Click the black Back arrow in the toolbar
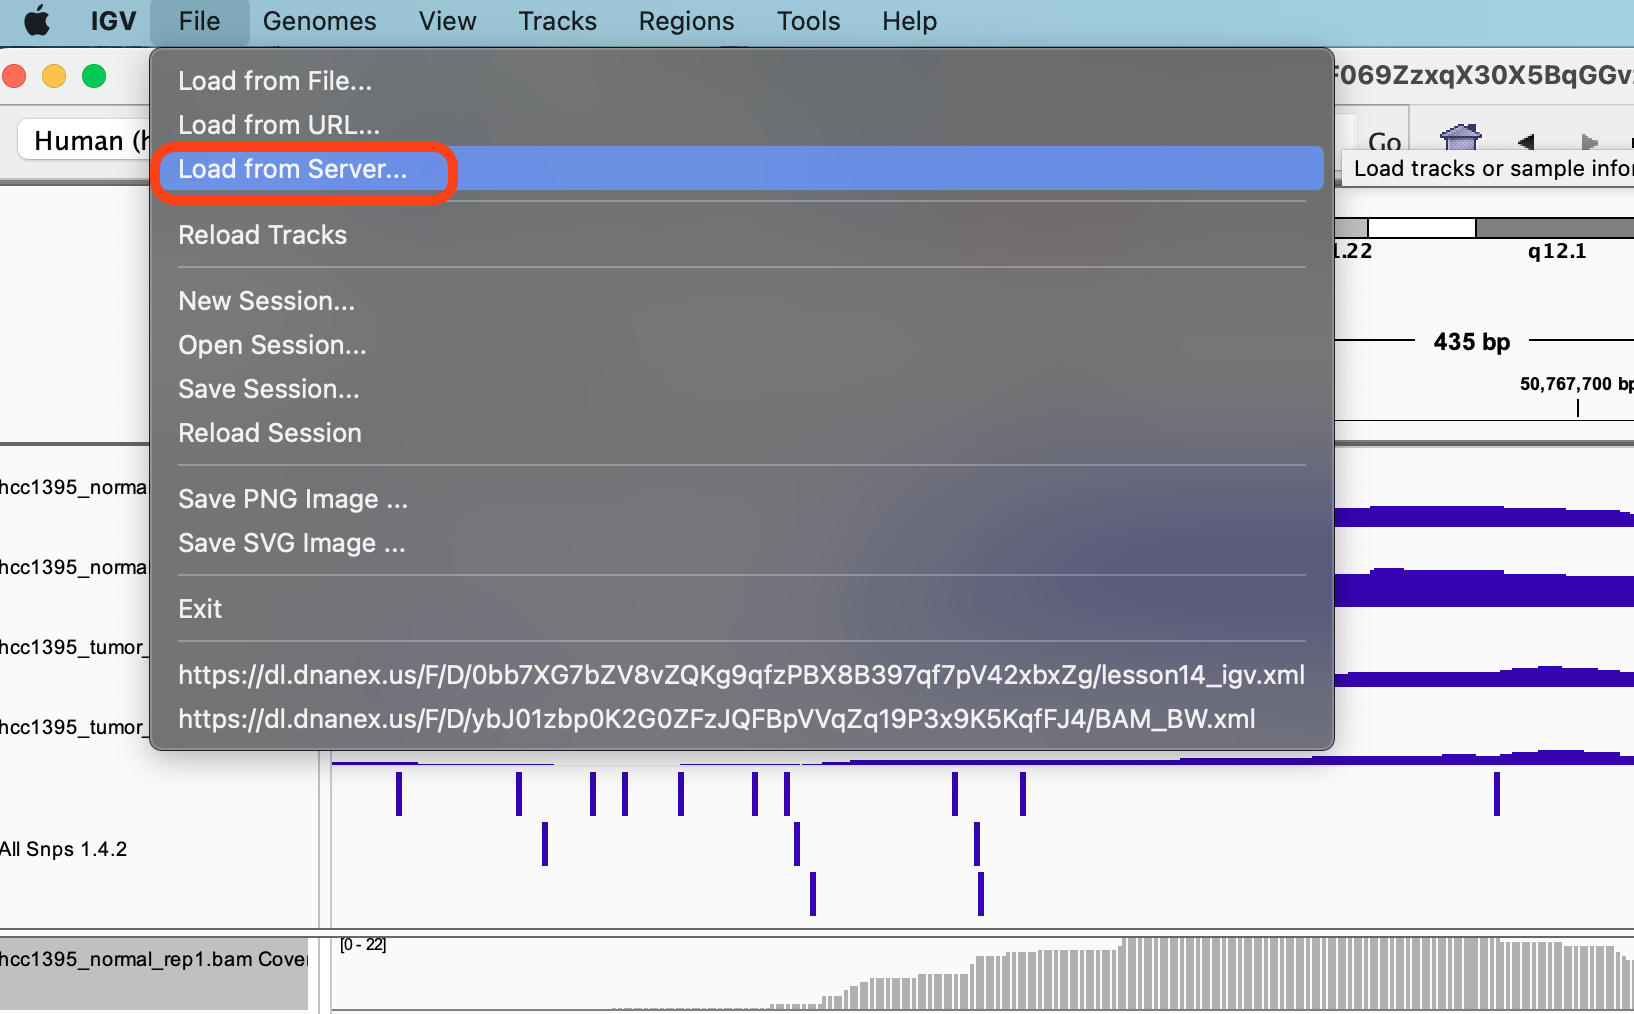The width and height of the screenshot is (1634, 1014). (x=1526, y=141)
